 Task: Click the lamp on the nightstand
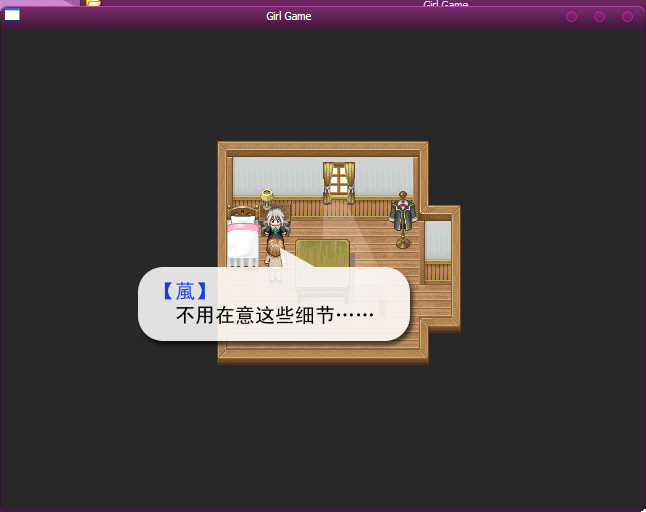coord(267,199)
